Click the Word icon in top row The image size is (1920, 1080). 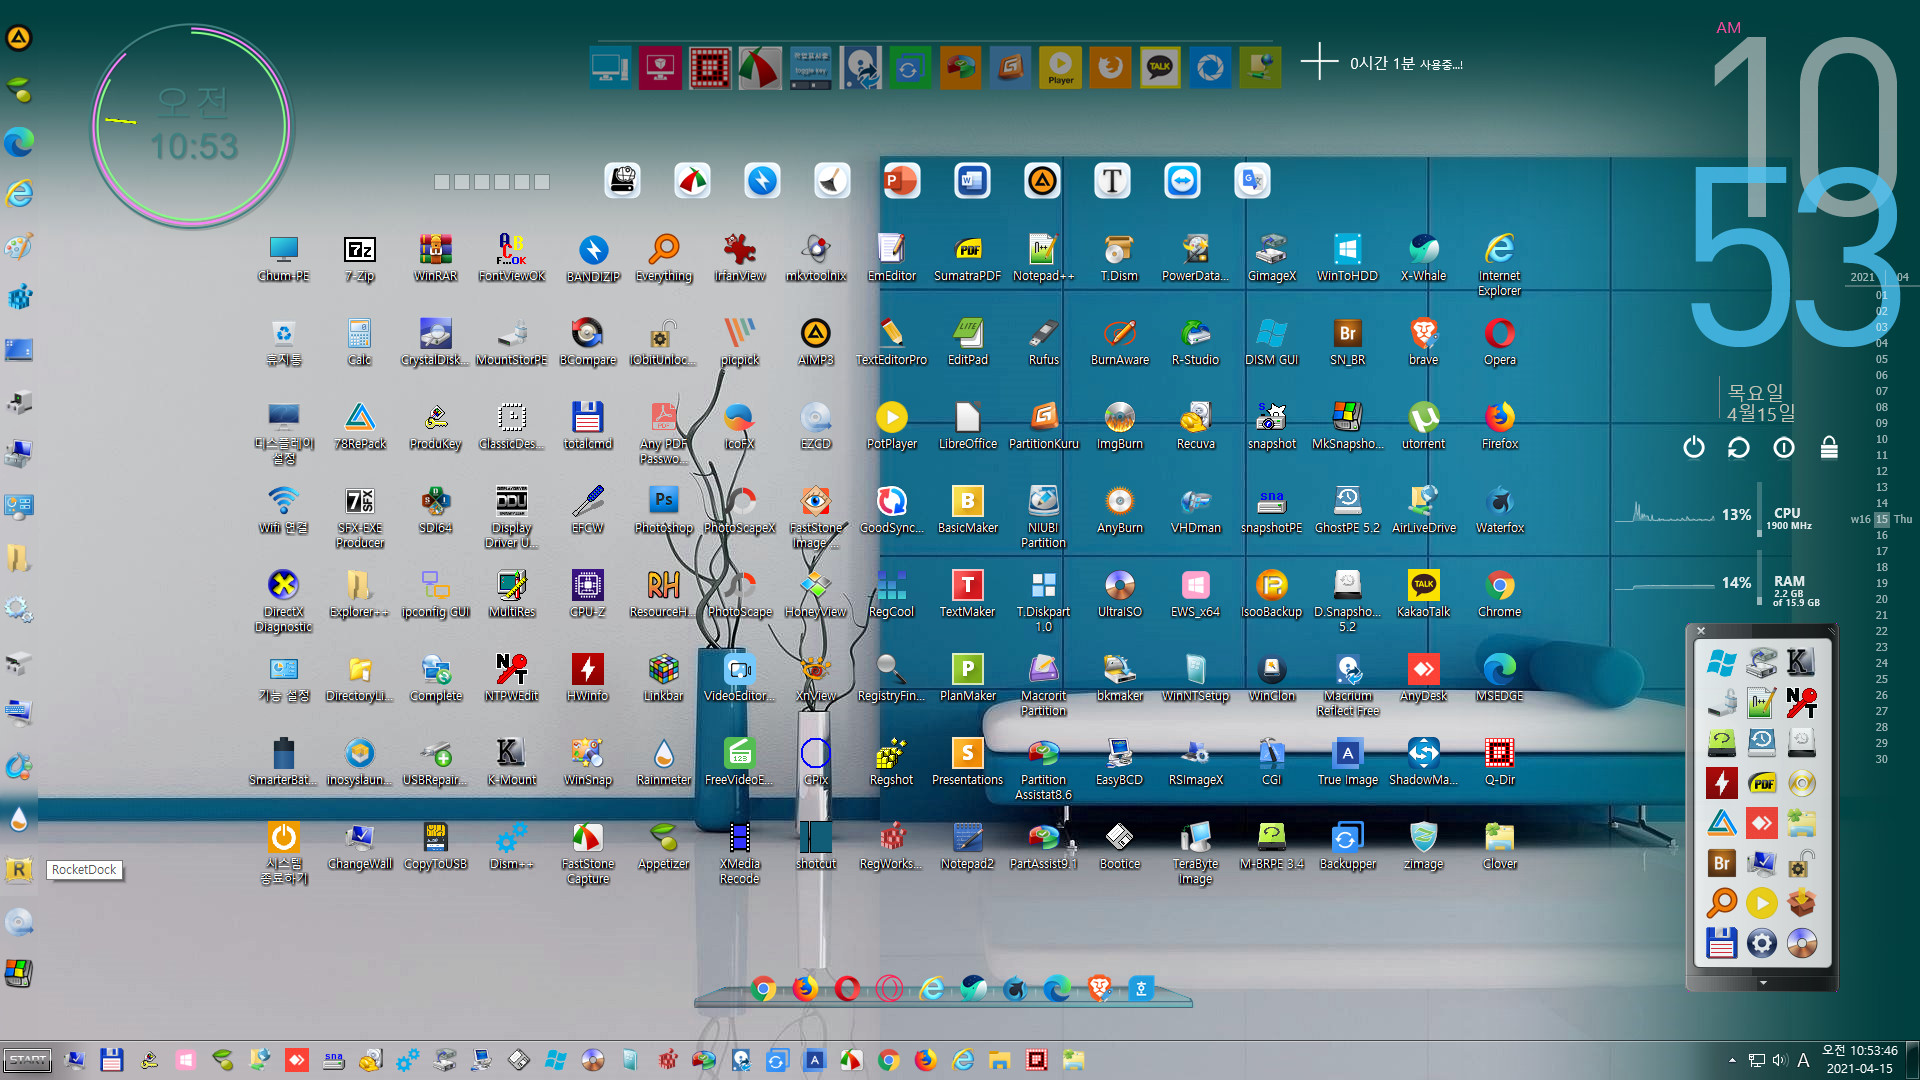(x=972, y=181)
